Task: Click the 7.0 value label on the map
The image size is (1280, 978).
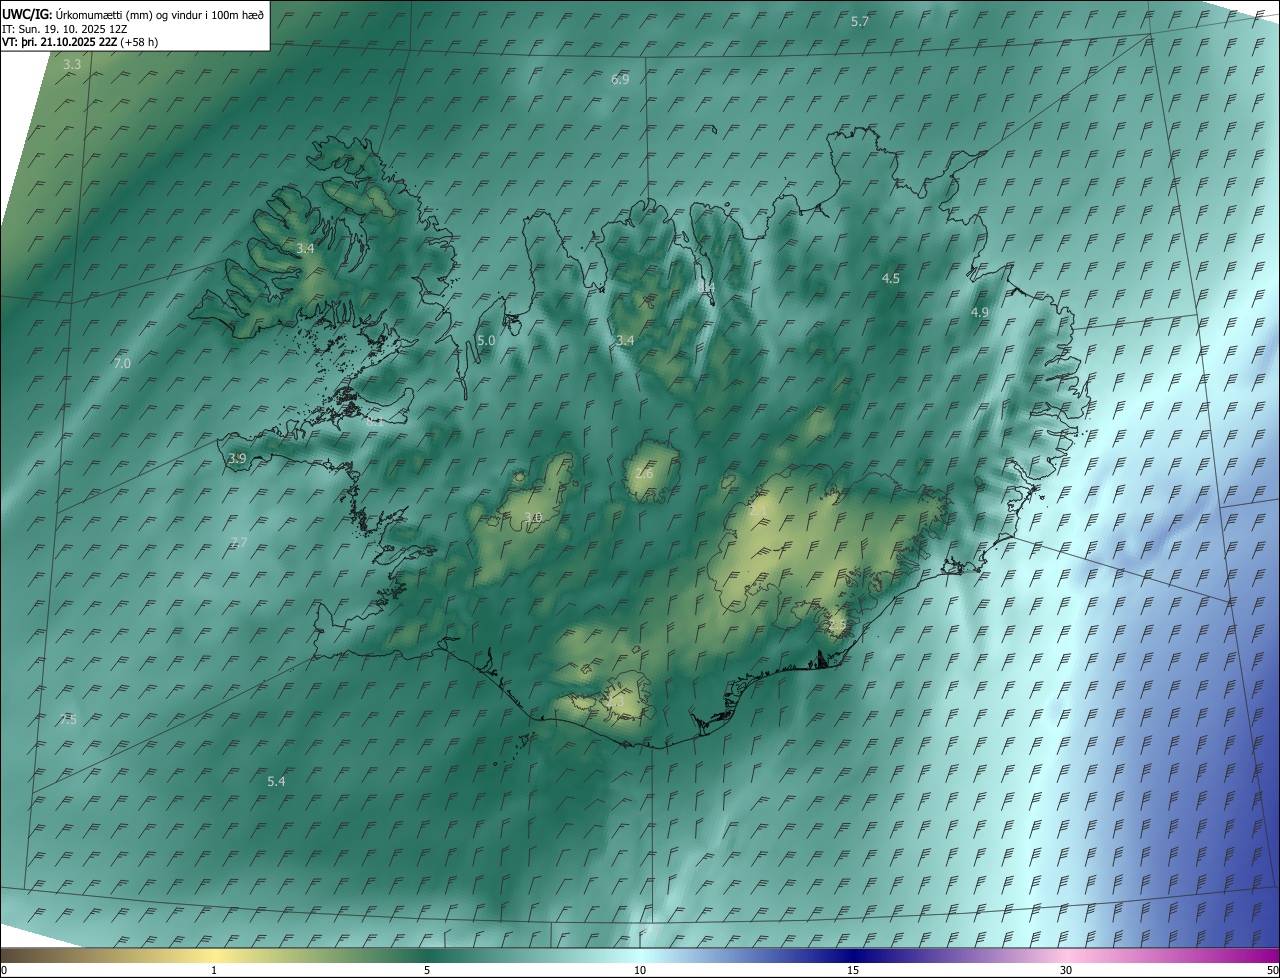Action: [x=122, y=364]
